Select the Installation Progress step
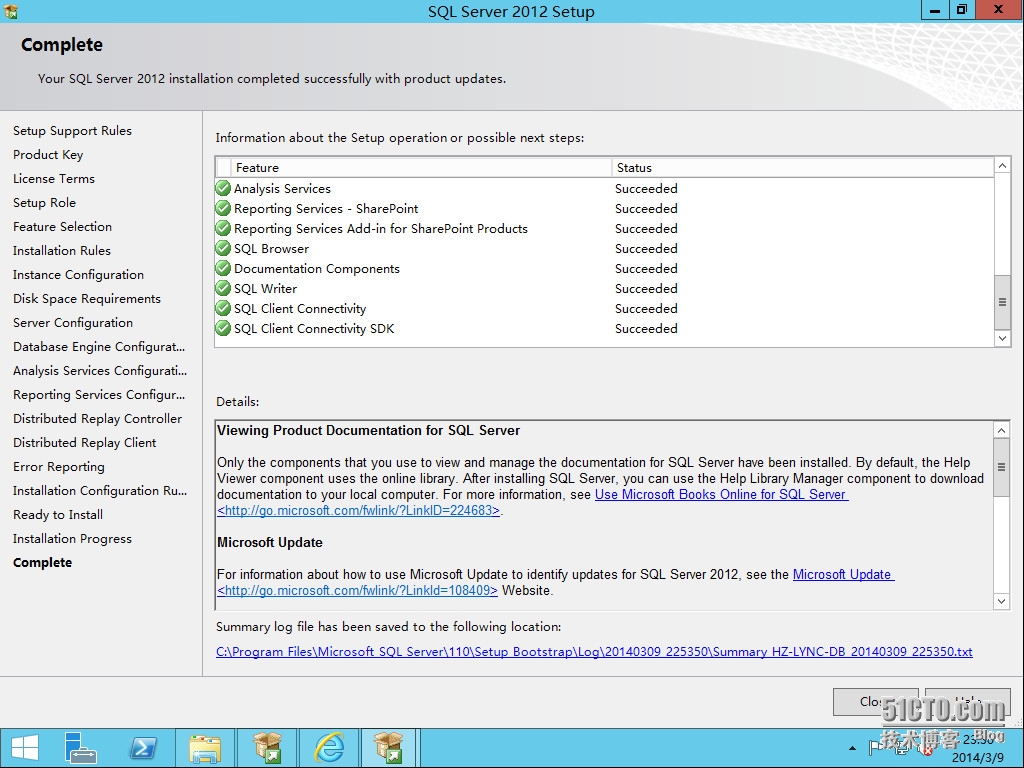 [x=72, y=539]
